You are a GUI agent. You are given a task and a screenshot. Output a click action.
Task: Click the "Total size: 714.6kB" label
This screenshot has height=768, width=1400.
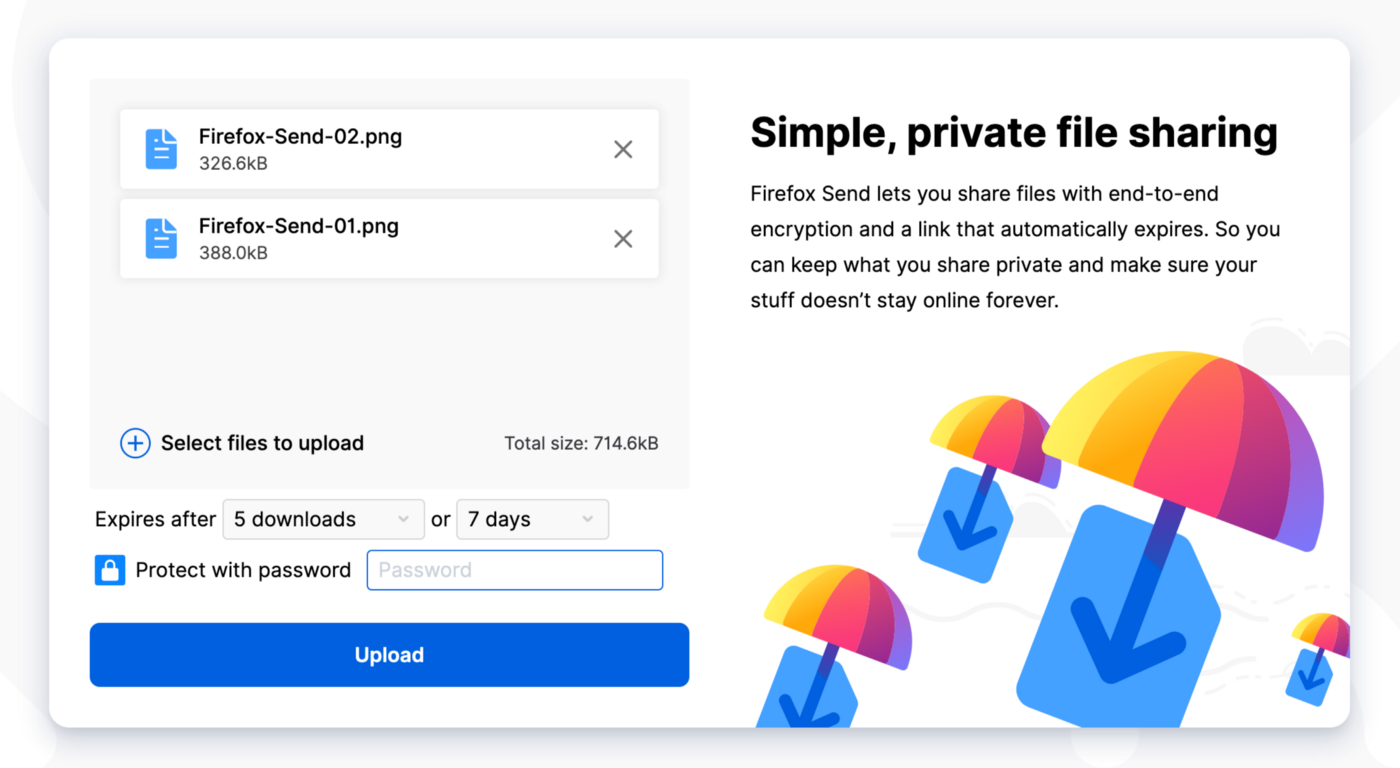[x=581, y=443]
